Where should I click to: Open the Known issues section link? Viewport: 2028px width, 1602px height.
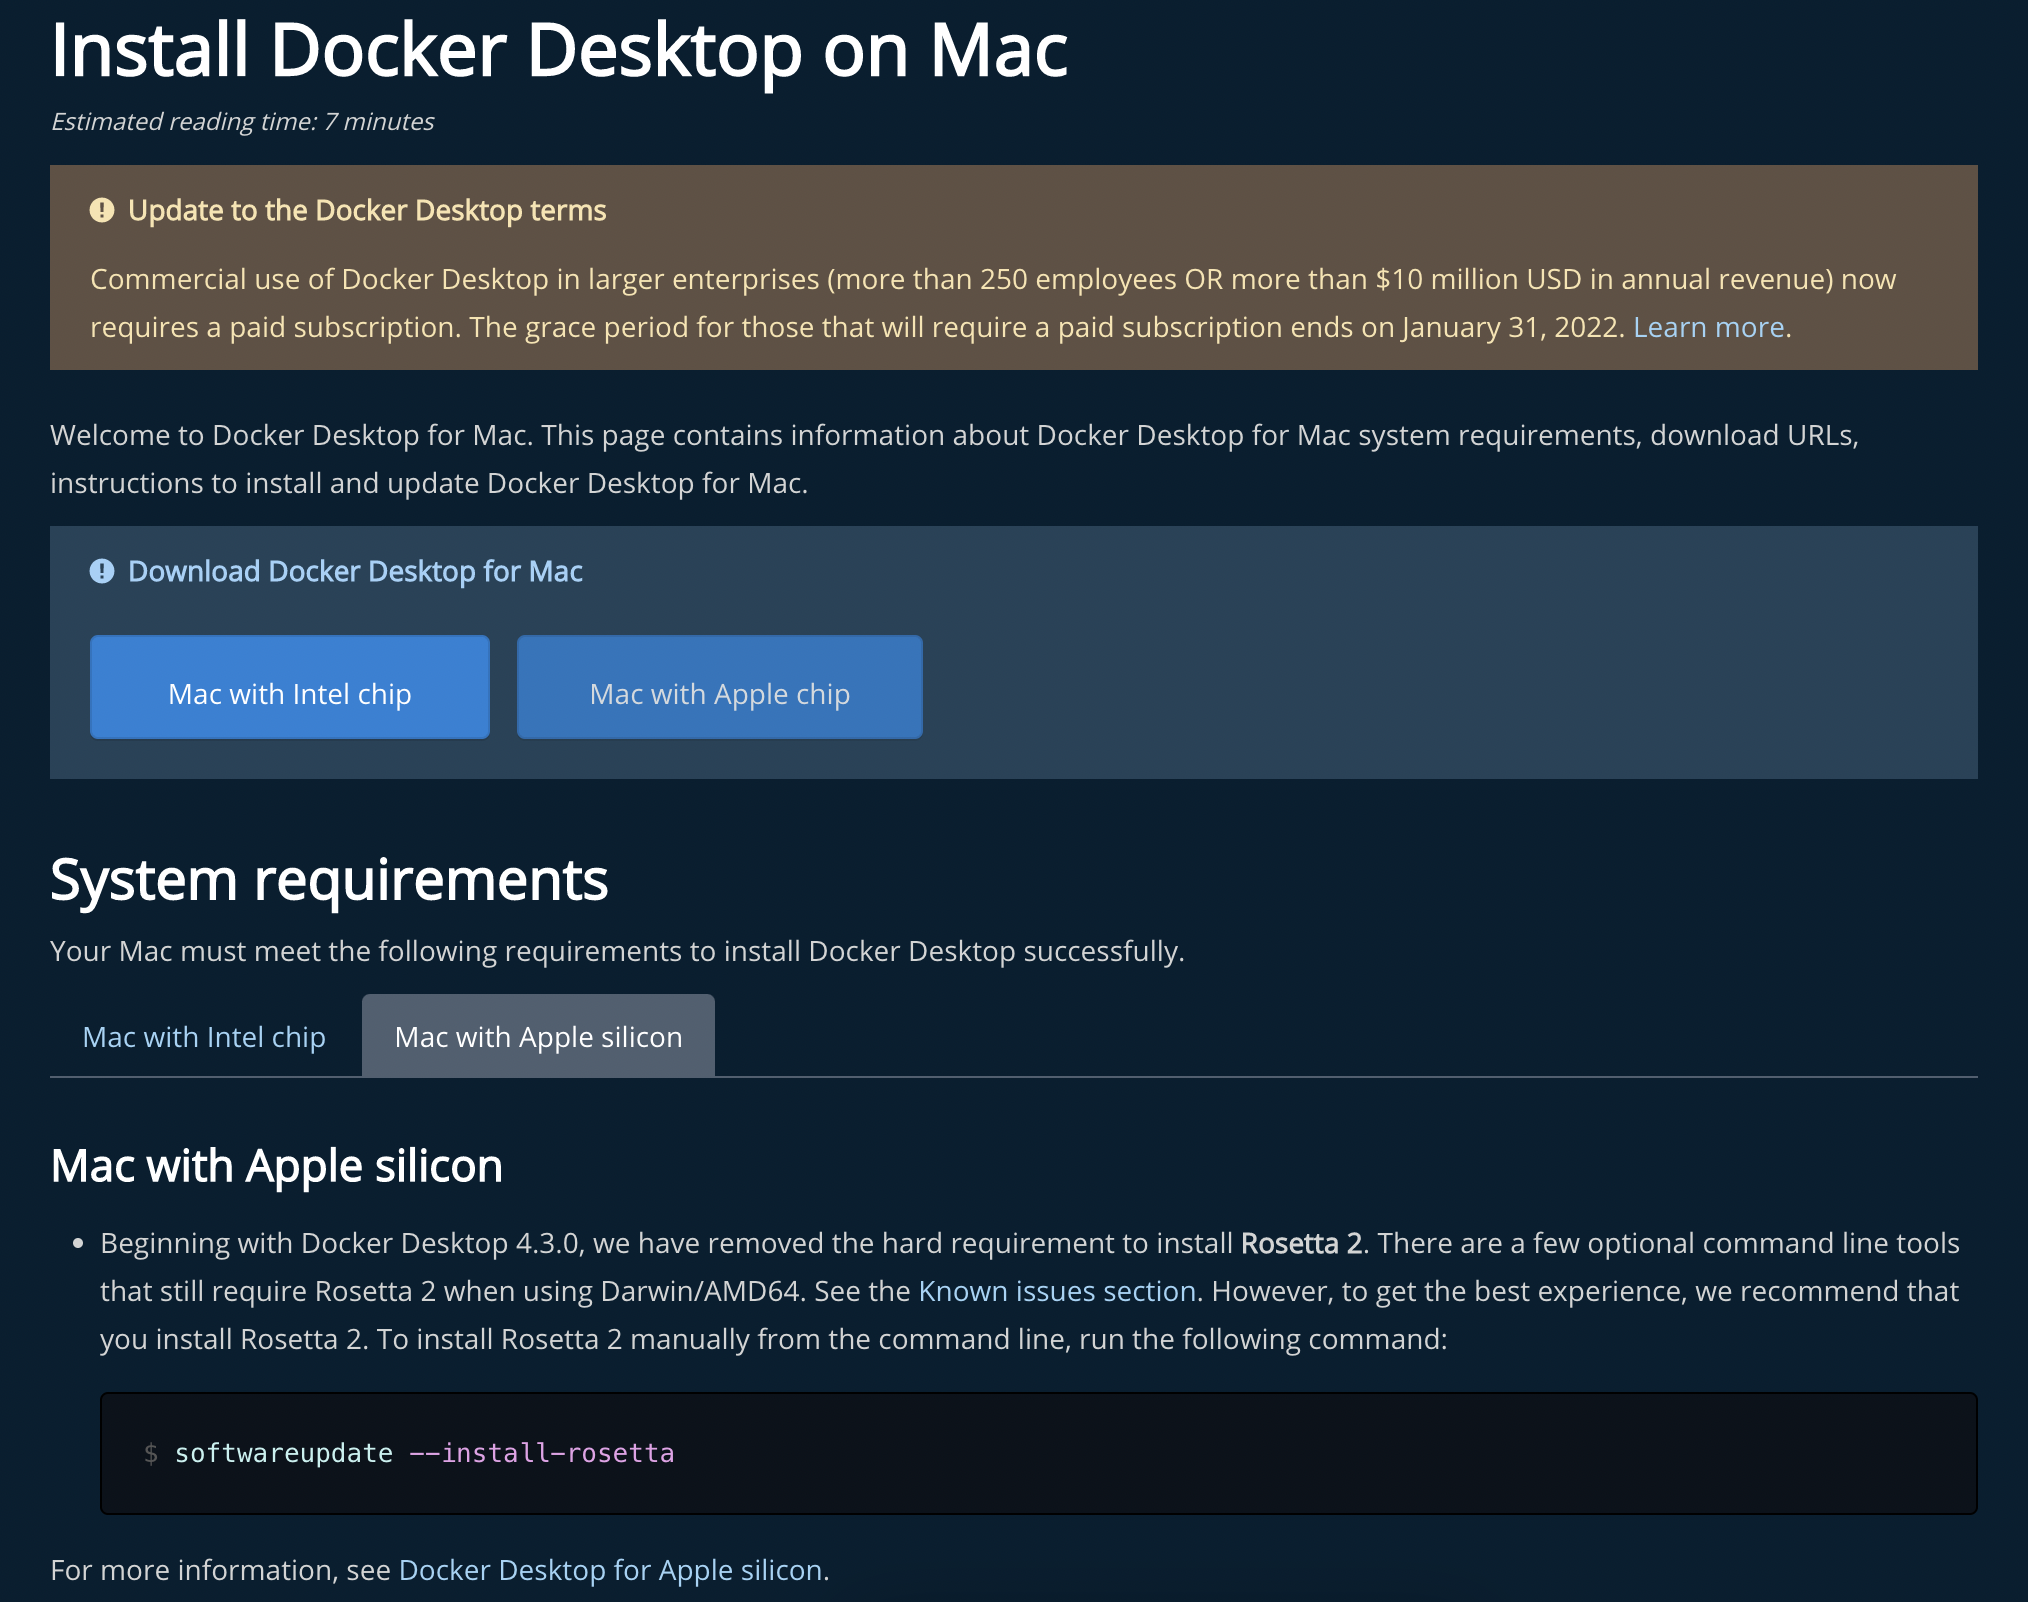point(1057,1291)
